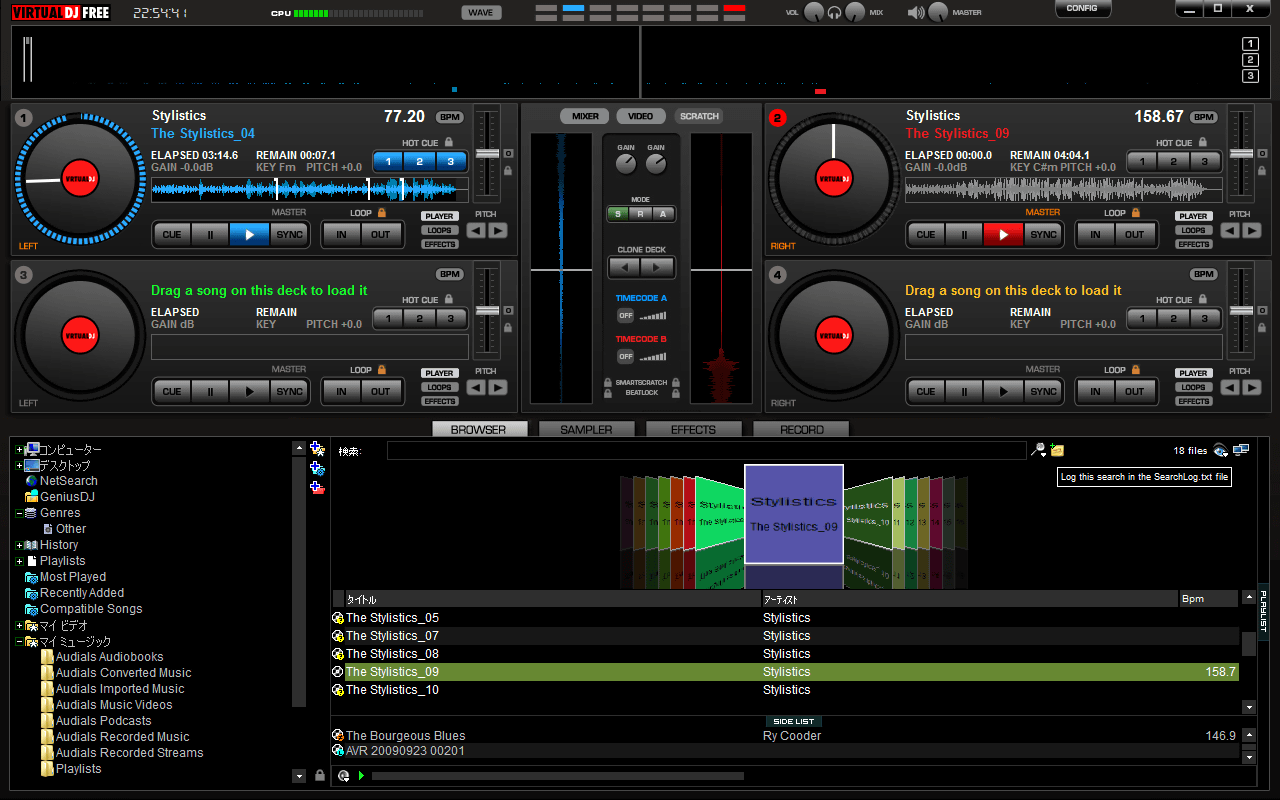This screenshot has height=800, width=1280.
Task: Click the lock icon below folder tree
Action: click(320, 775)
